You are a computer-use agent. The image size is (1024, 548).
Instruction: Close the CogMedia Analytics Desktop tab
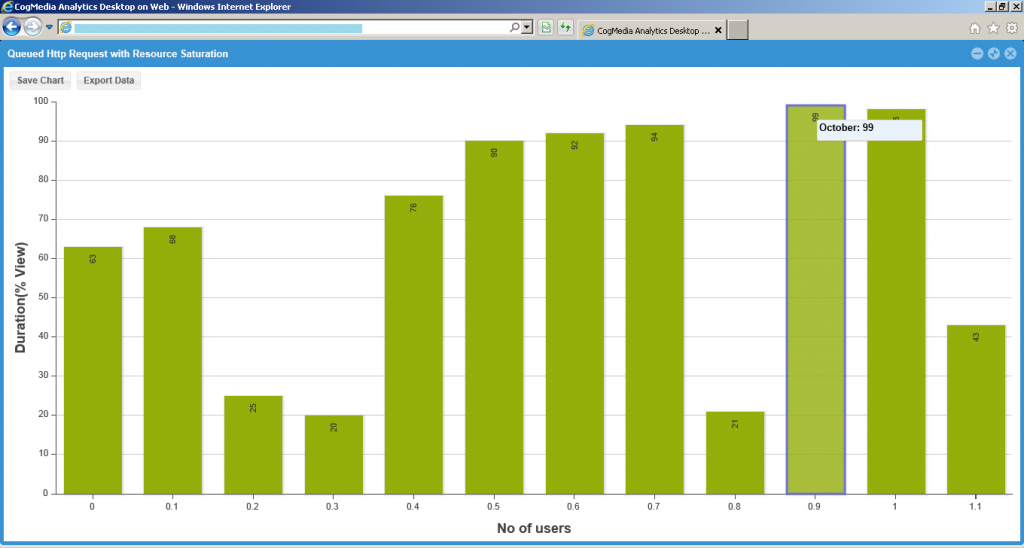click(717, 30)
